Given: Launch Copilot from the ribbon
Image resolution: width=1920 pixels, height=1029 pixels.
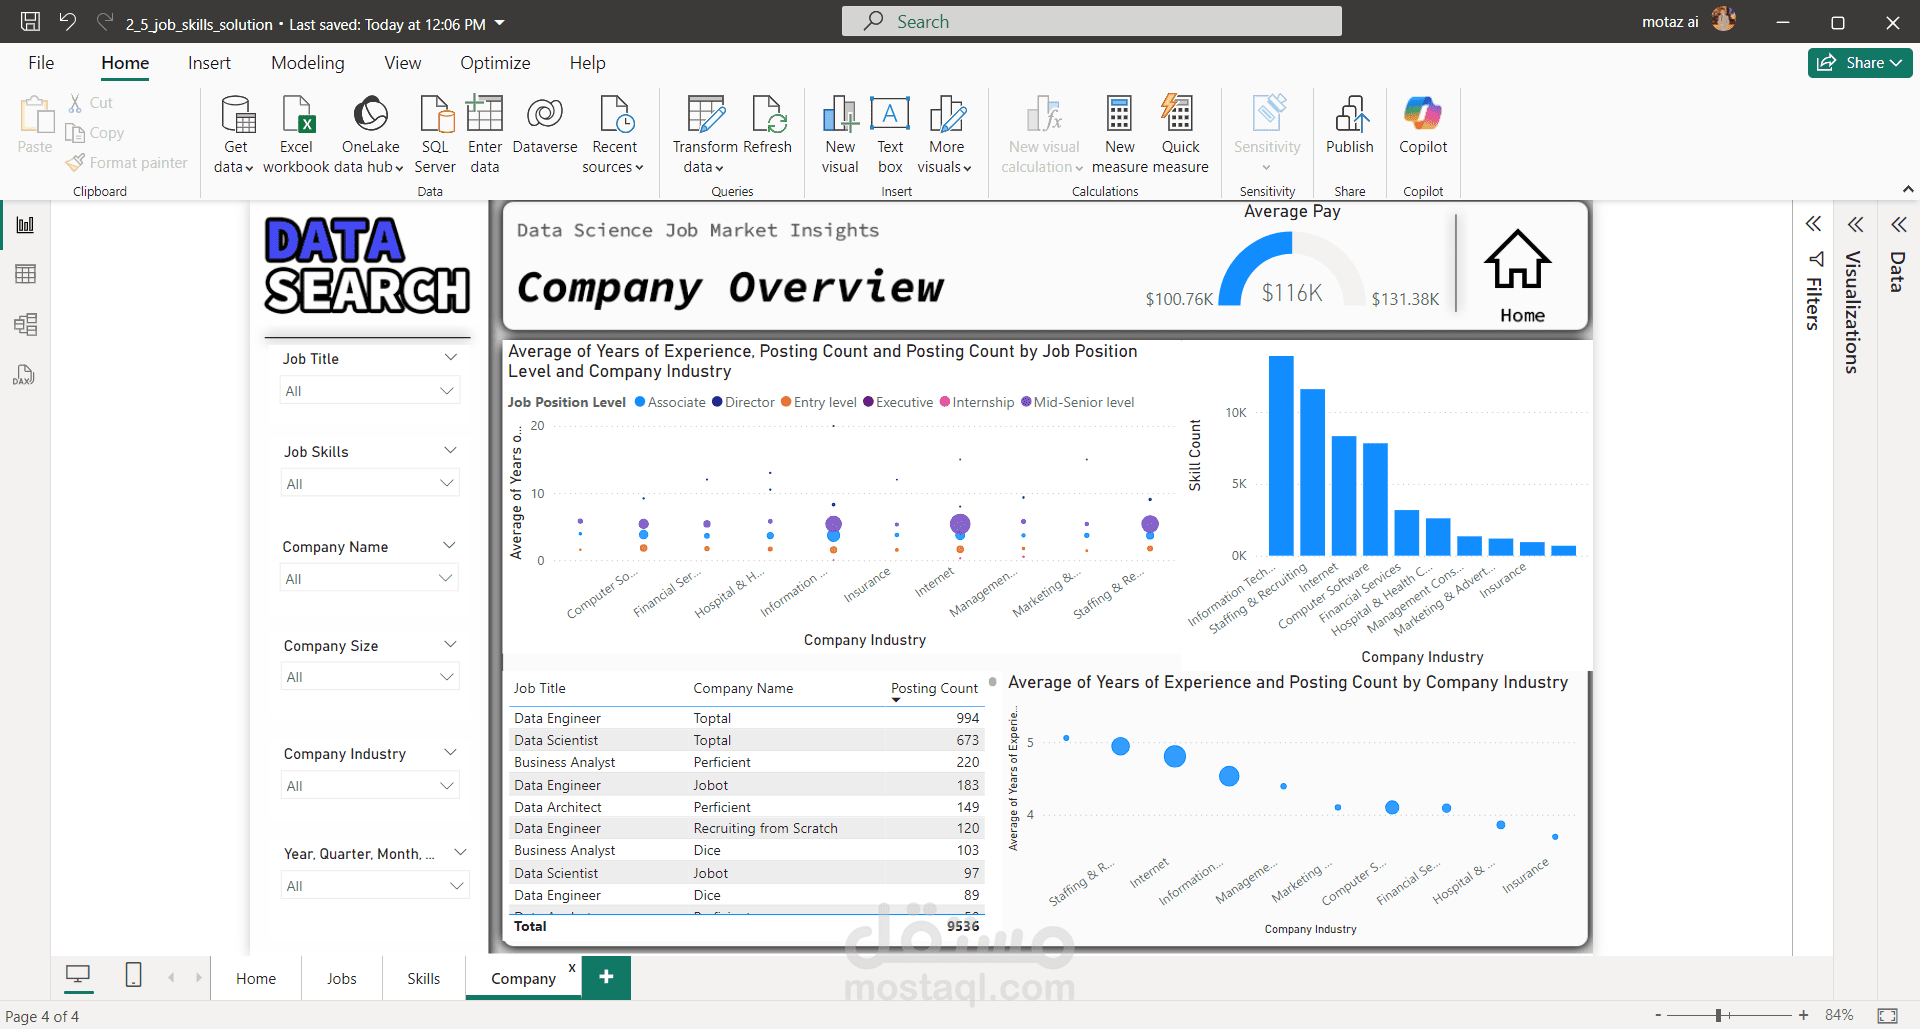Looking at the screenshot, I should coord(1423,125).
